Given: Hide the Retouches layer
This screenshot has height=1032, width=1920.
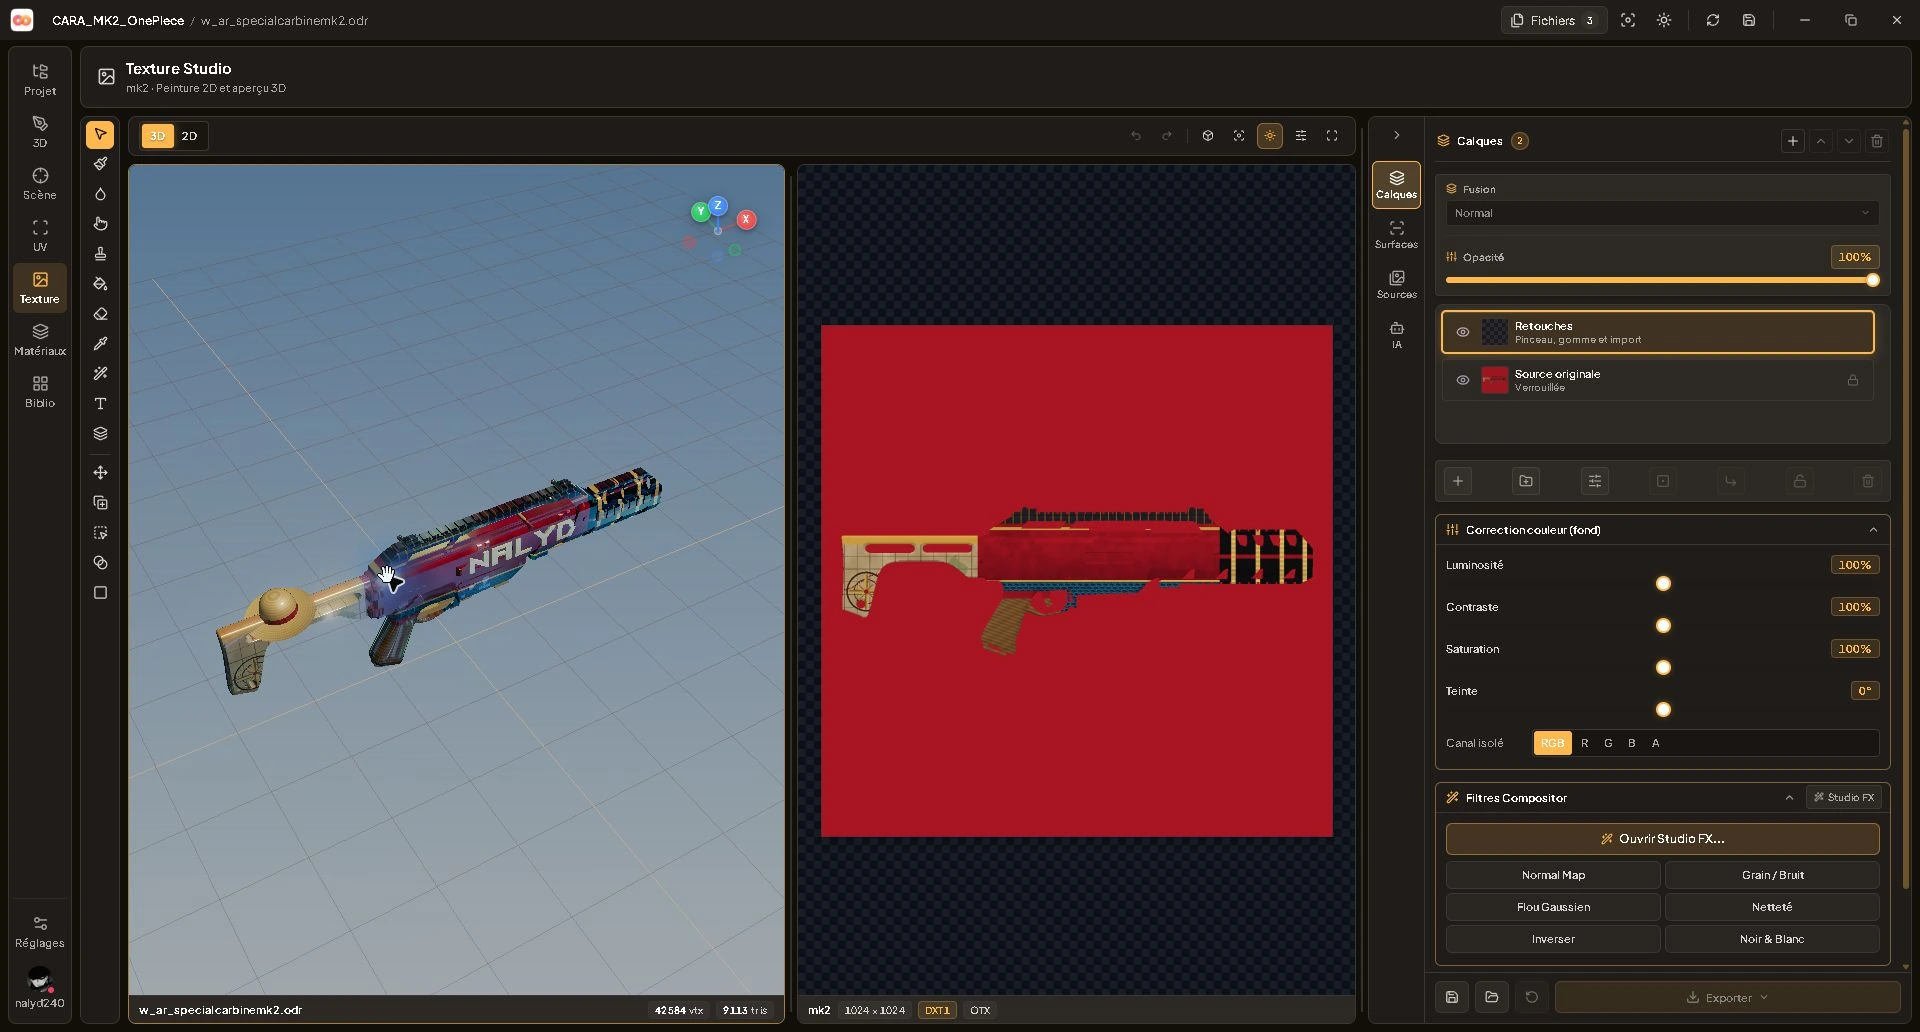Looking at the screenshot, I should tap(1463, 332).
